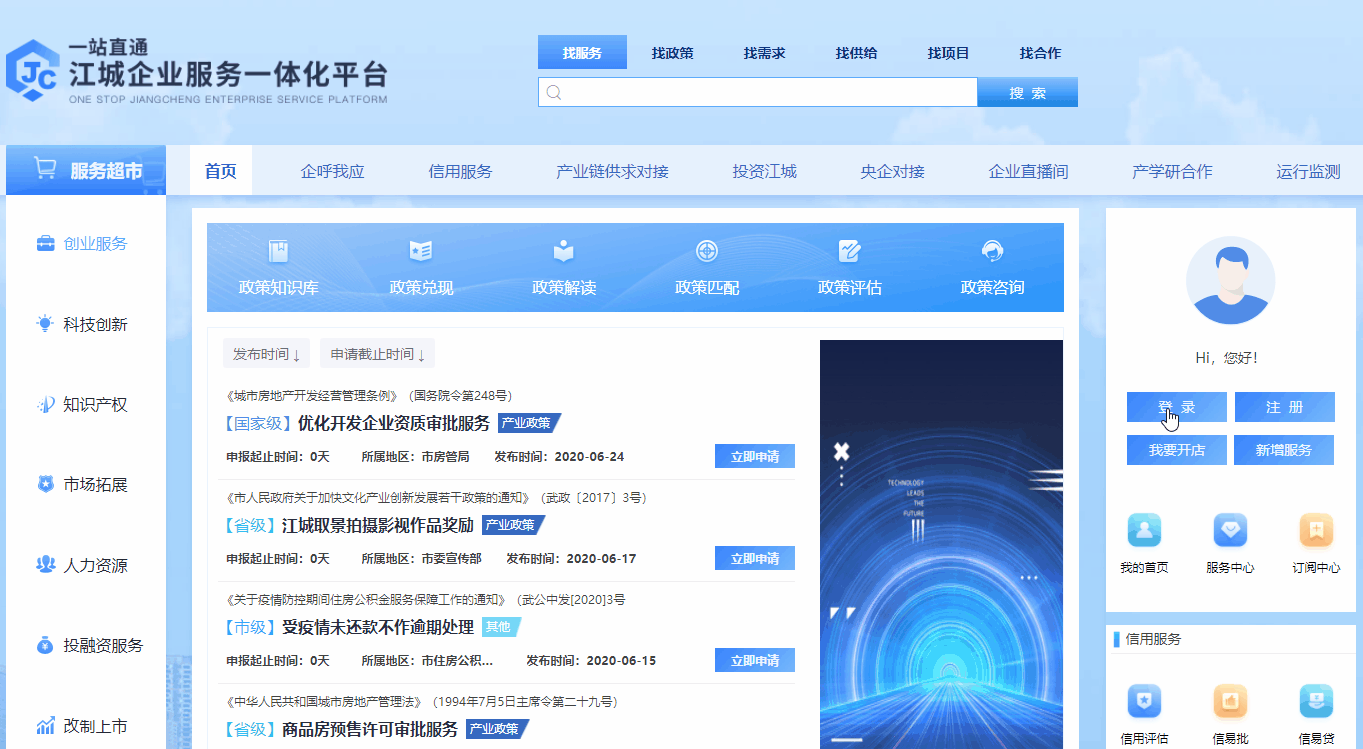Image resolution: width=1363 pixels, height=749 pixels.
Task: Open 政策解读 from the policy toolbar
Action: pyautogui.click(x=563, y=268)
